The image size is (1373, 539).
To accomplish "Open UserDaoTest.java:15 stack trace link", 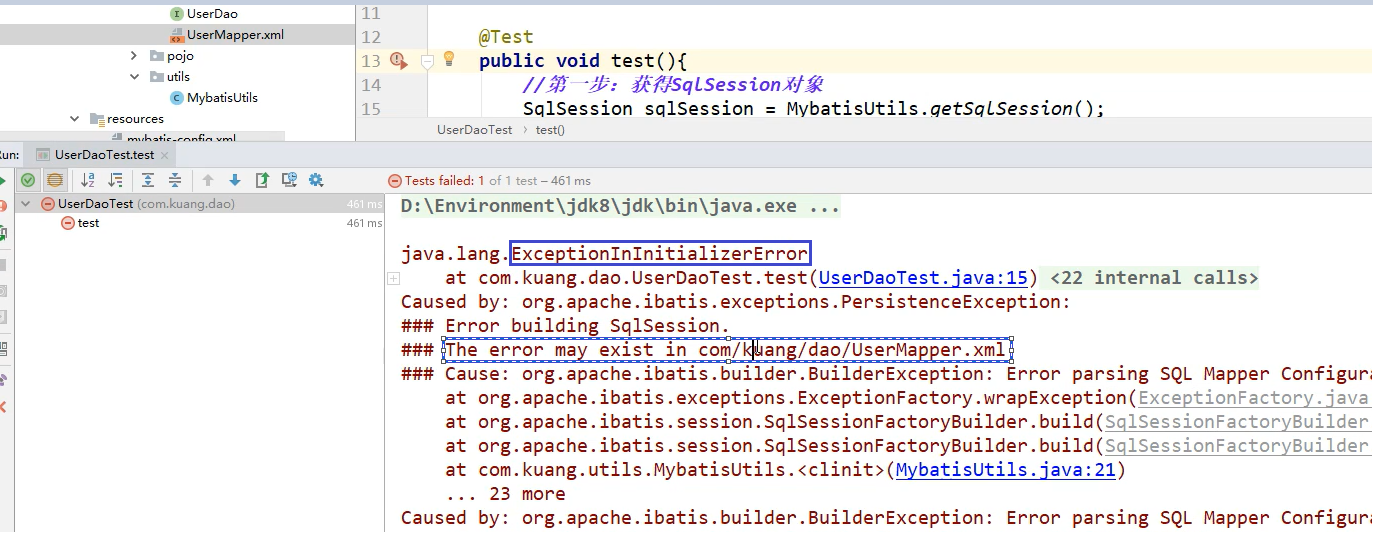I will 923,278.
